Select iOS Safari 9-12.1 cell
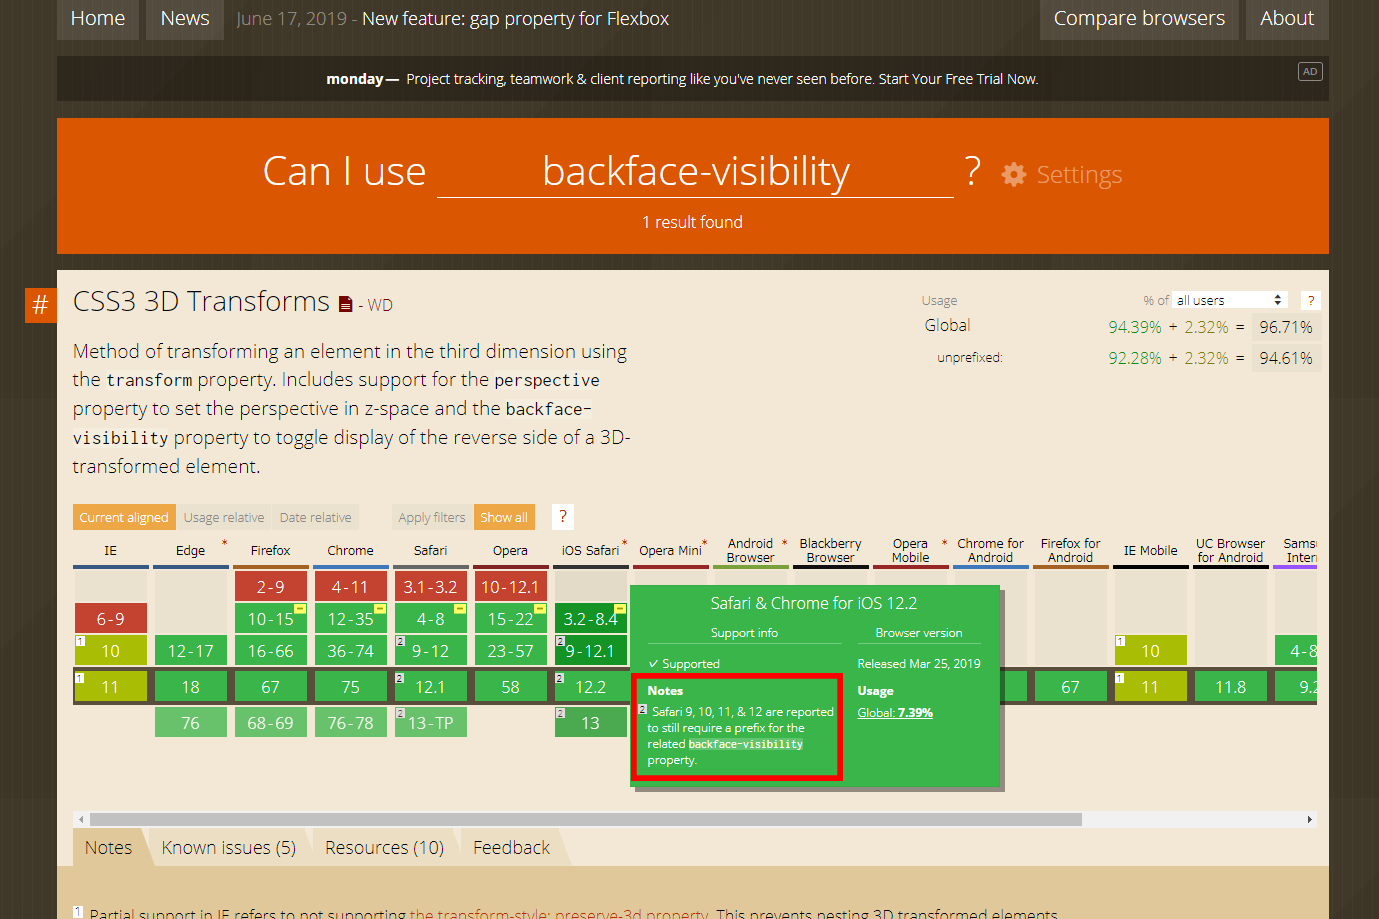The height and width of the screenshot is (919, 1379). coord(591,651)
